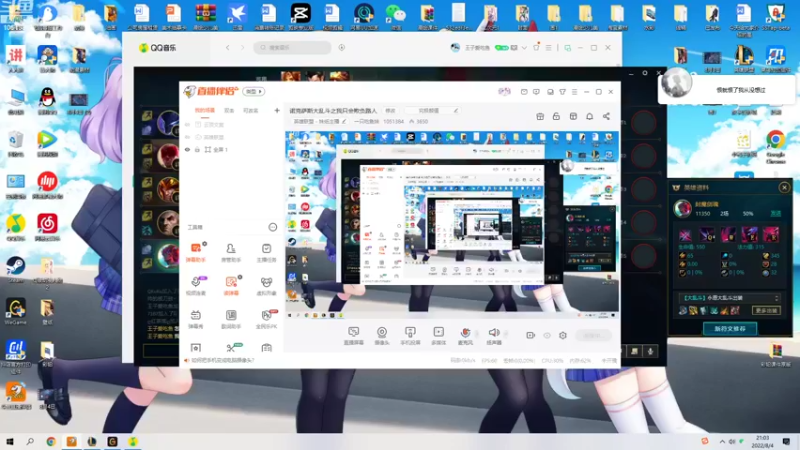
Task: Expand the account dropdown chevron in QQ音乐
Action: 524,47
